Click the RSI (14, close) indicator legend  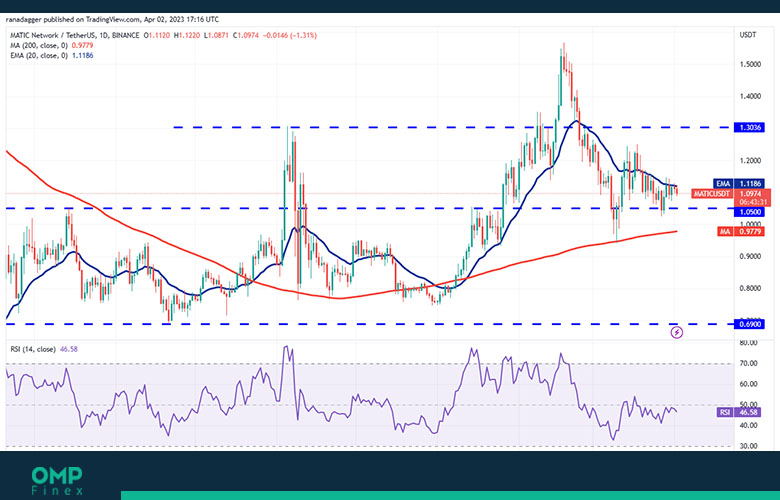click(44, 349)
